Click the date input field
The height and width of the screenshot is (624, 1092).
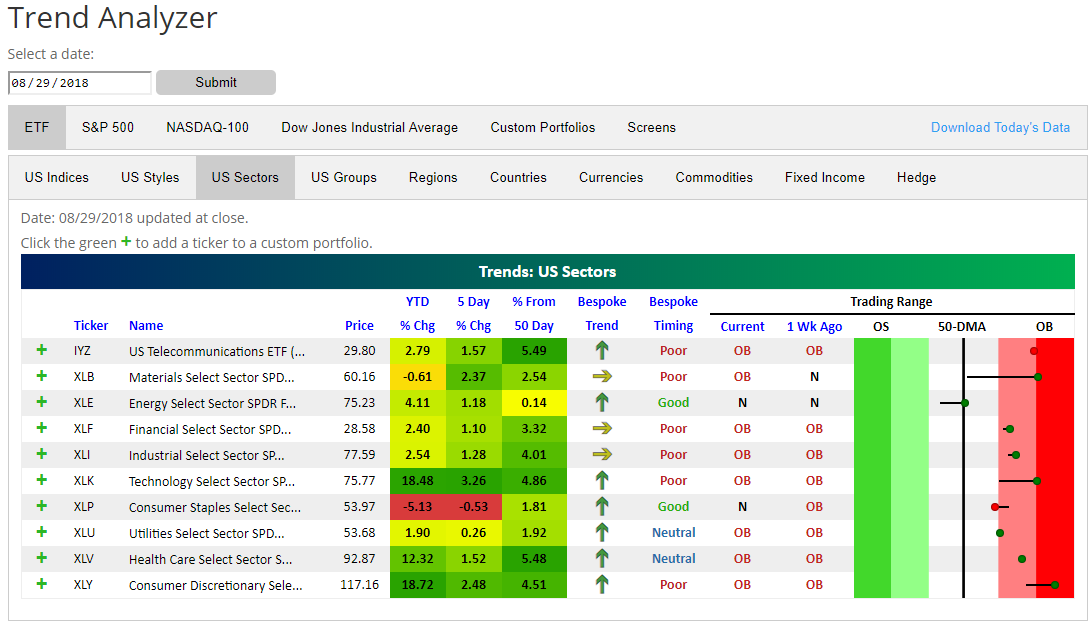[x=79, y=83]
